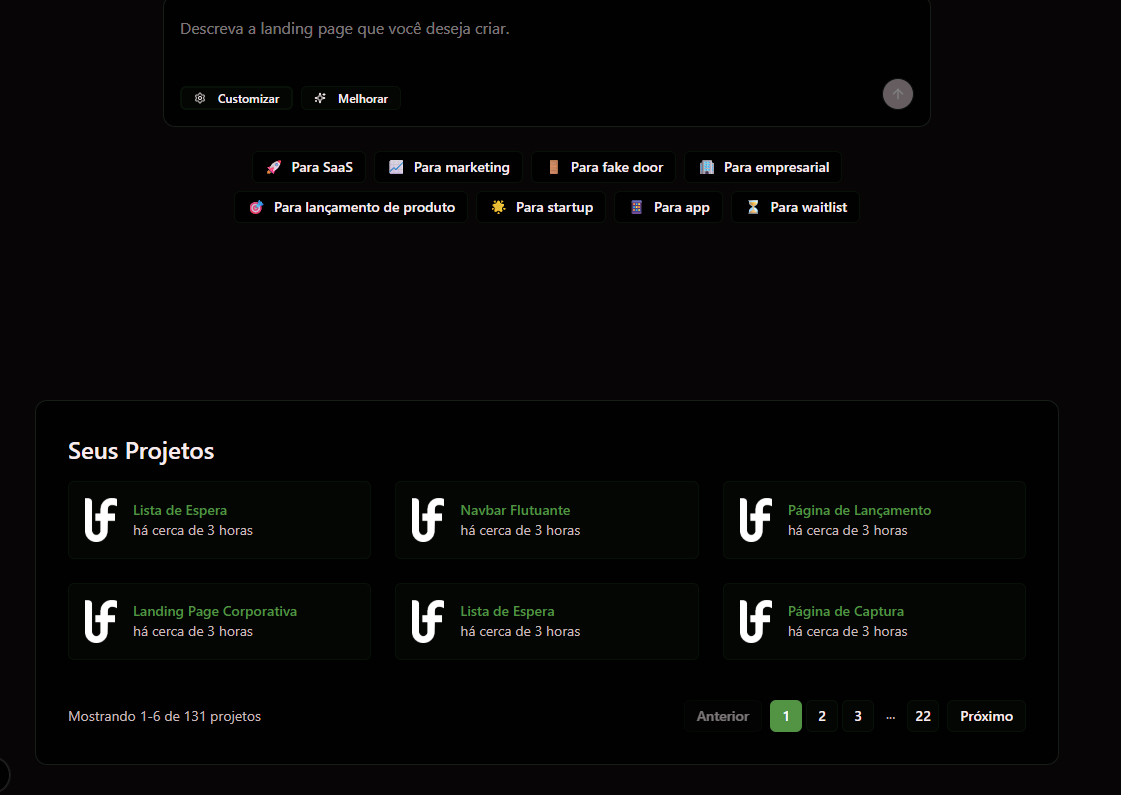
Task: Pick the Para fake door suggestion
Action: (604, 167)
